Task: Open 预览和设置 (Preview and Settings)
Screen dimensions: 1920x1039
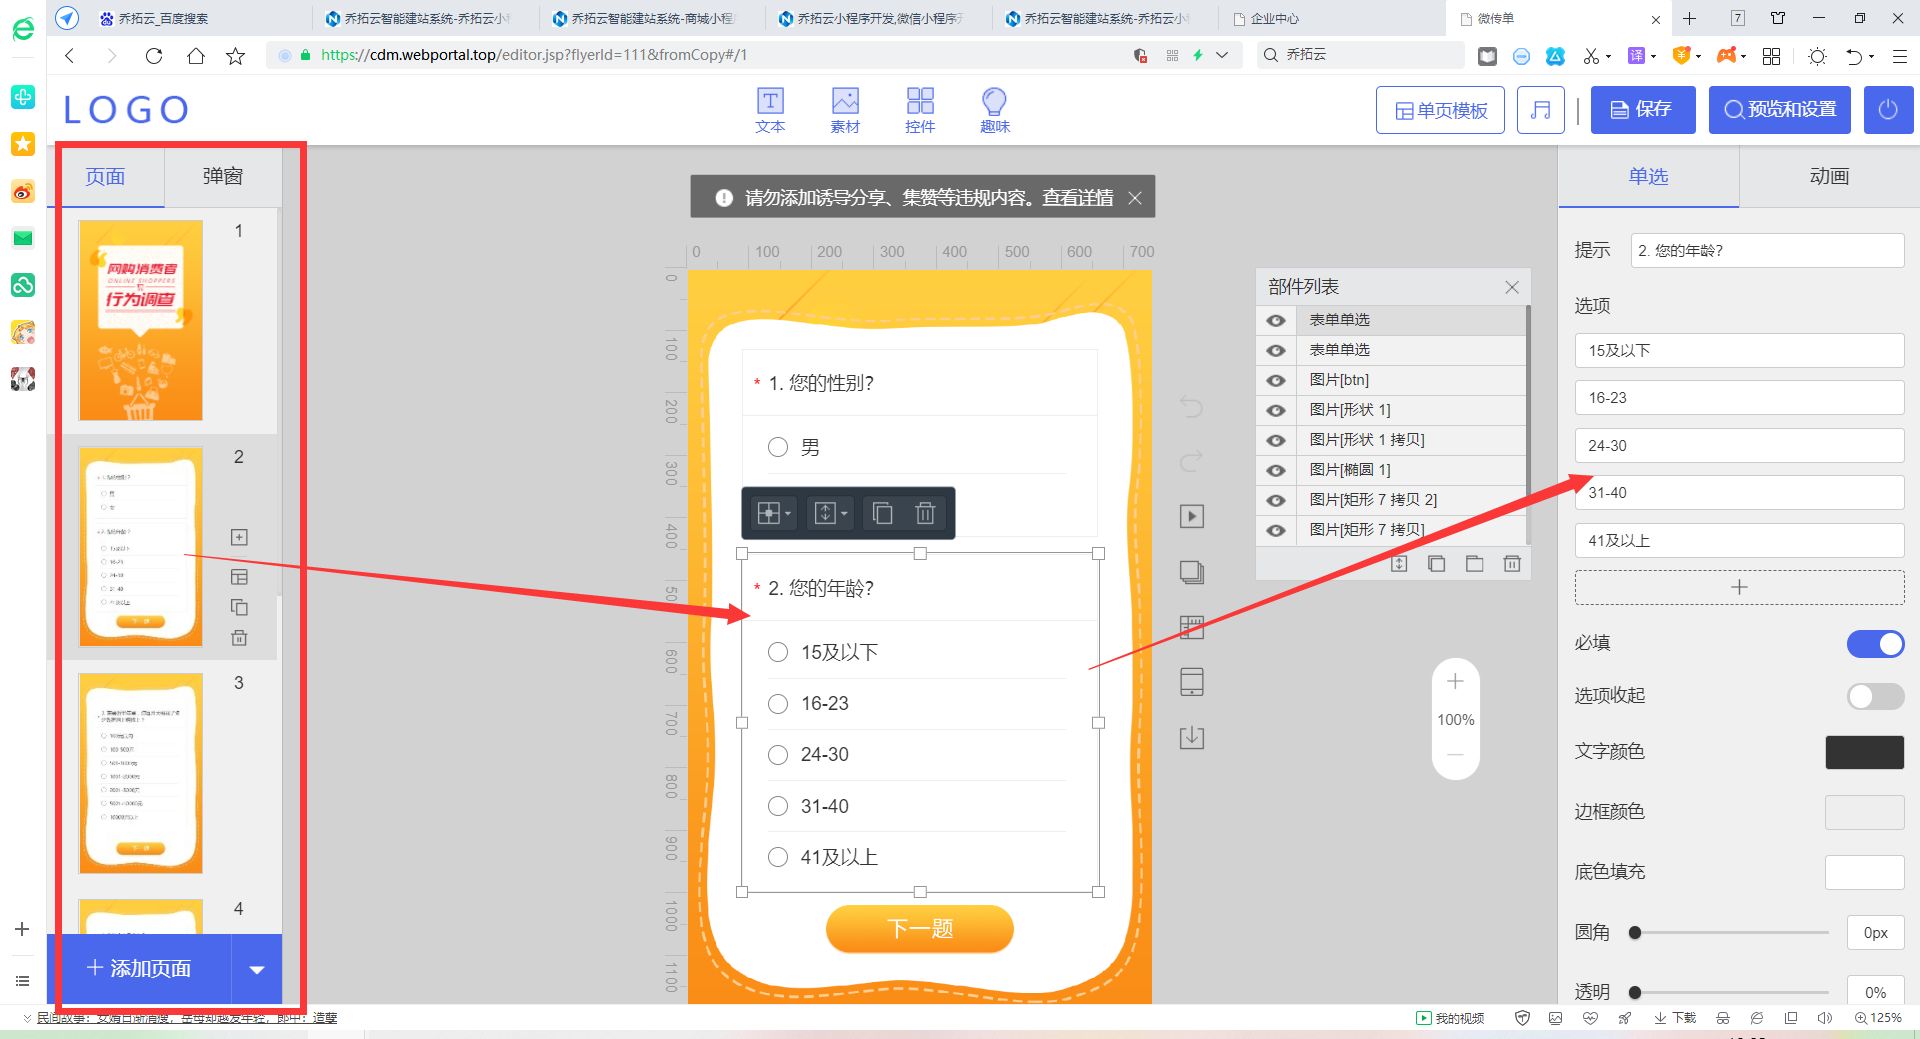Action: (1779, 109)
